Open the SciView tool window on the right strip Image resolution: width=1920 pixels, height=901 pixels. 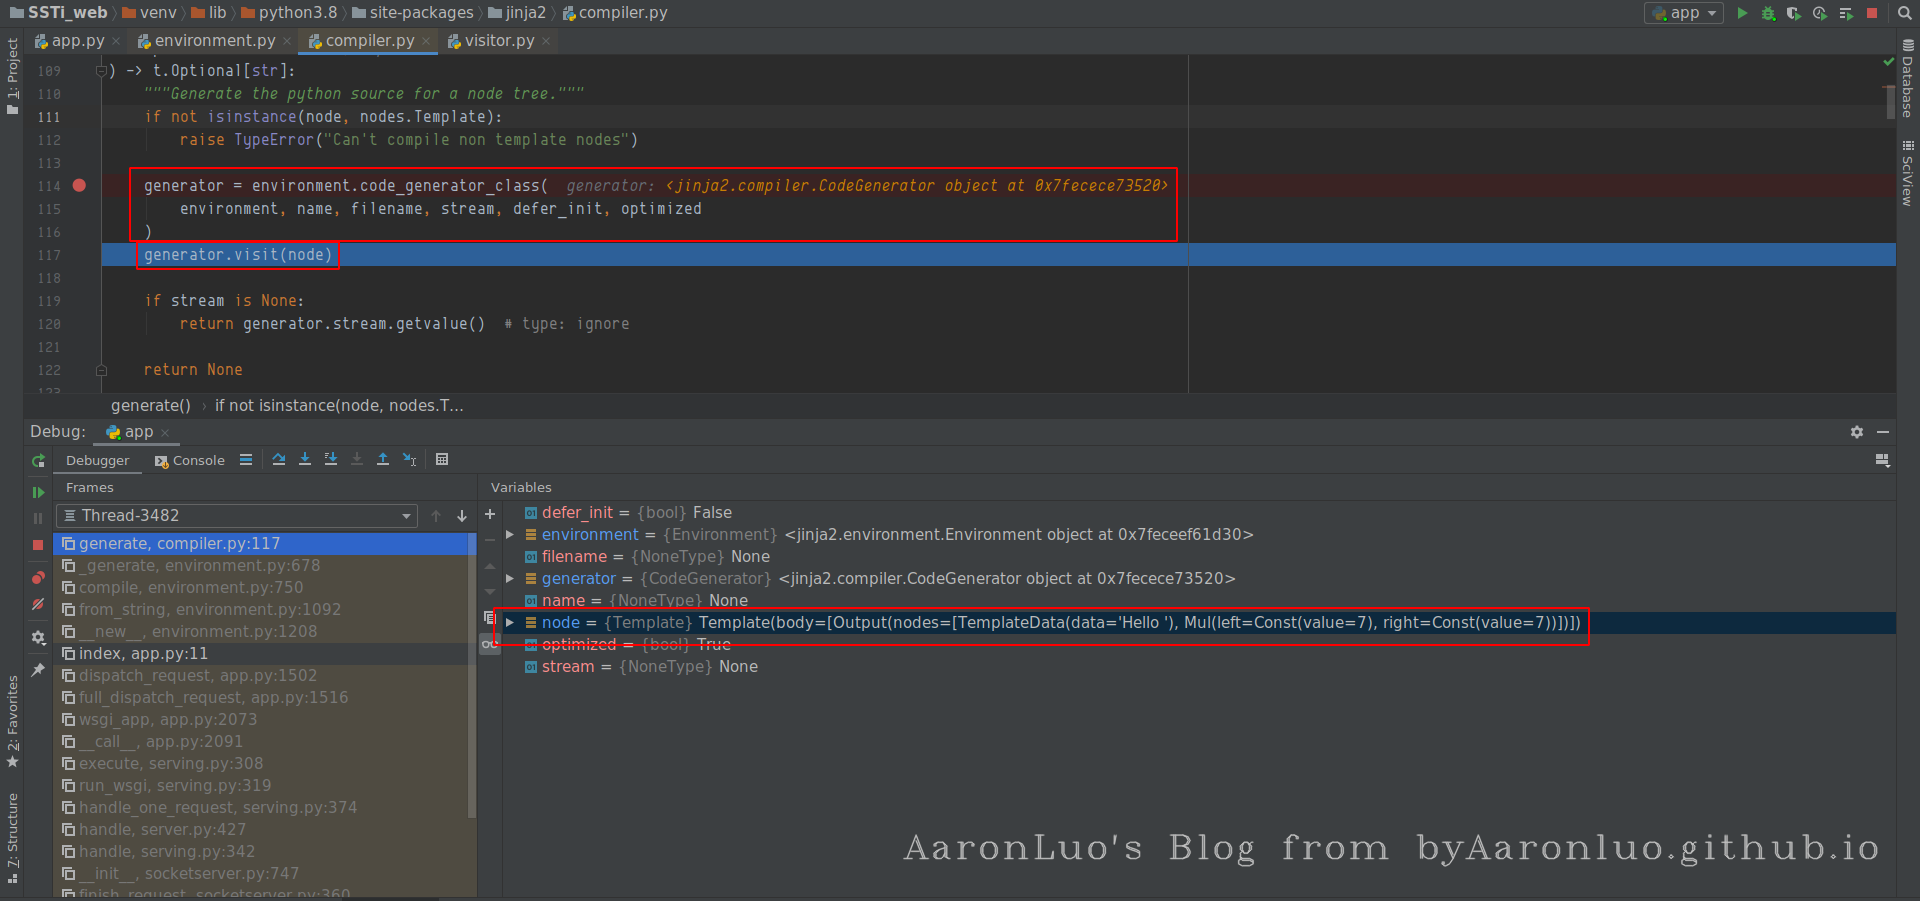pyautogui.click(x=1908, y=172)
